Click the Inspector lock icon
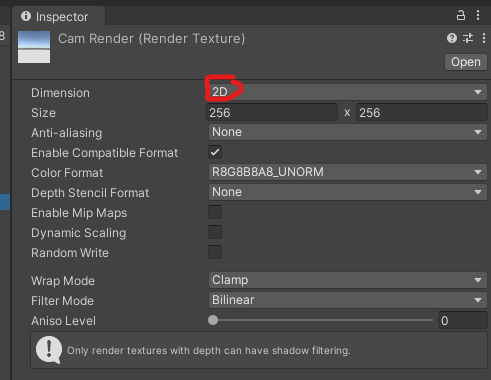Screen dimensions: 491x380 (461, 15)
